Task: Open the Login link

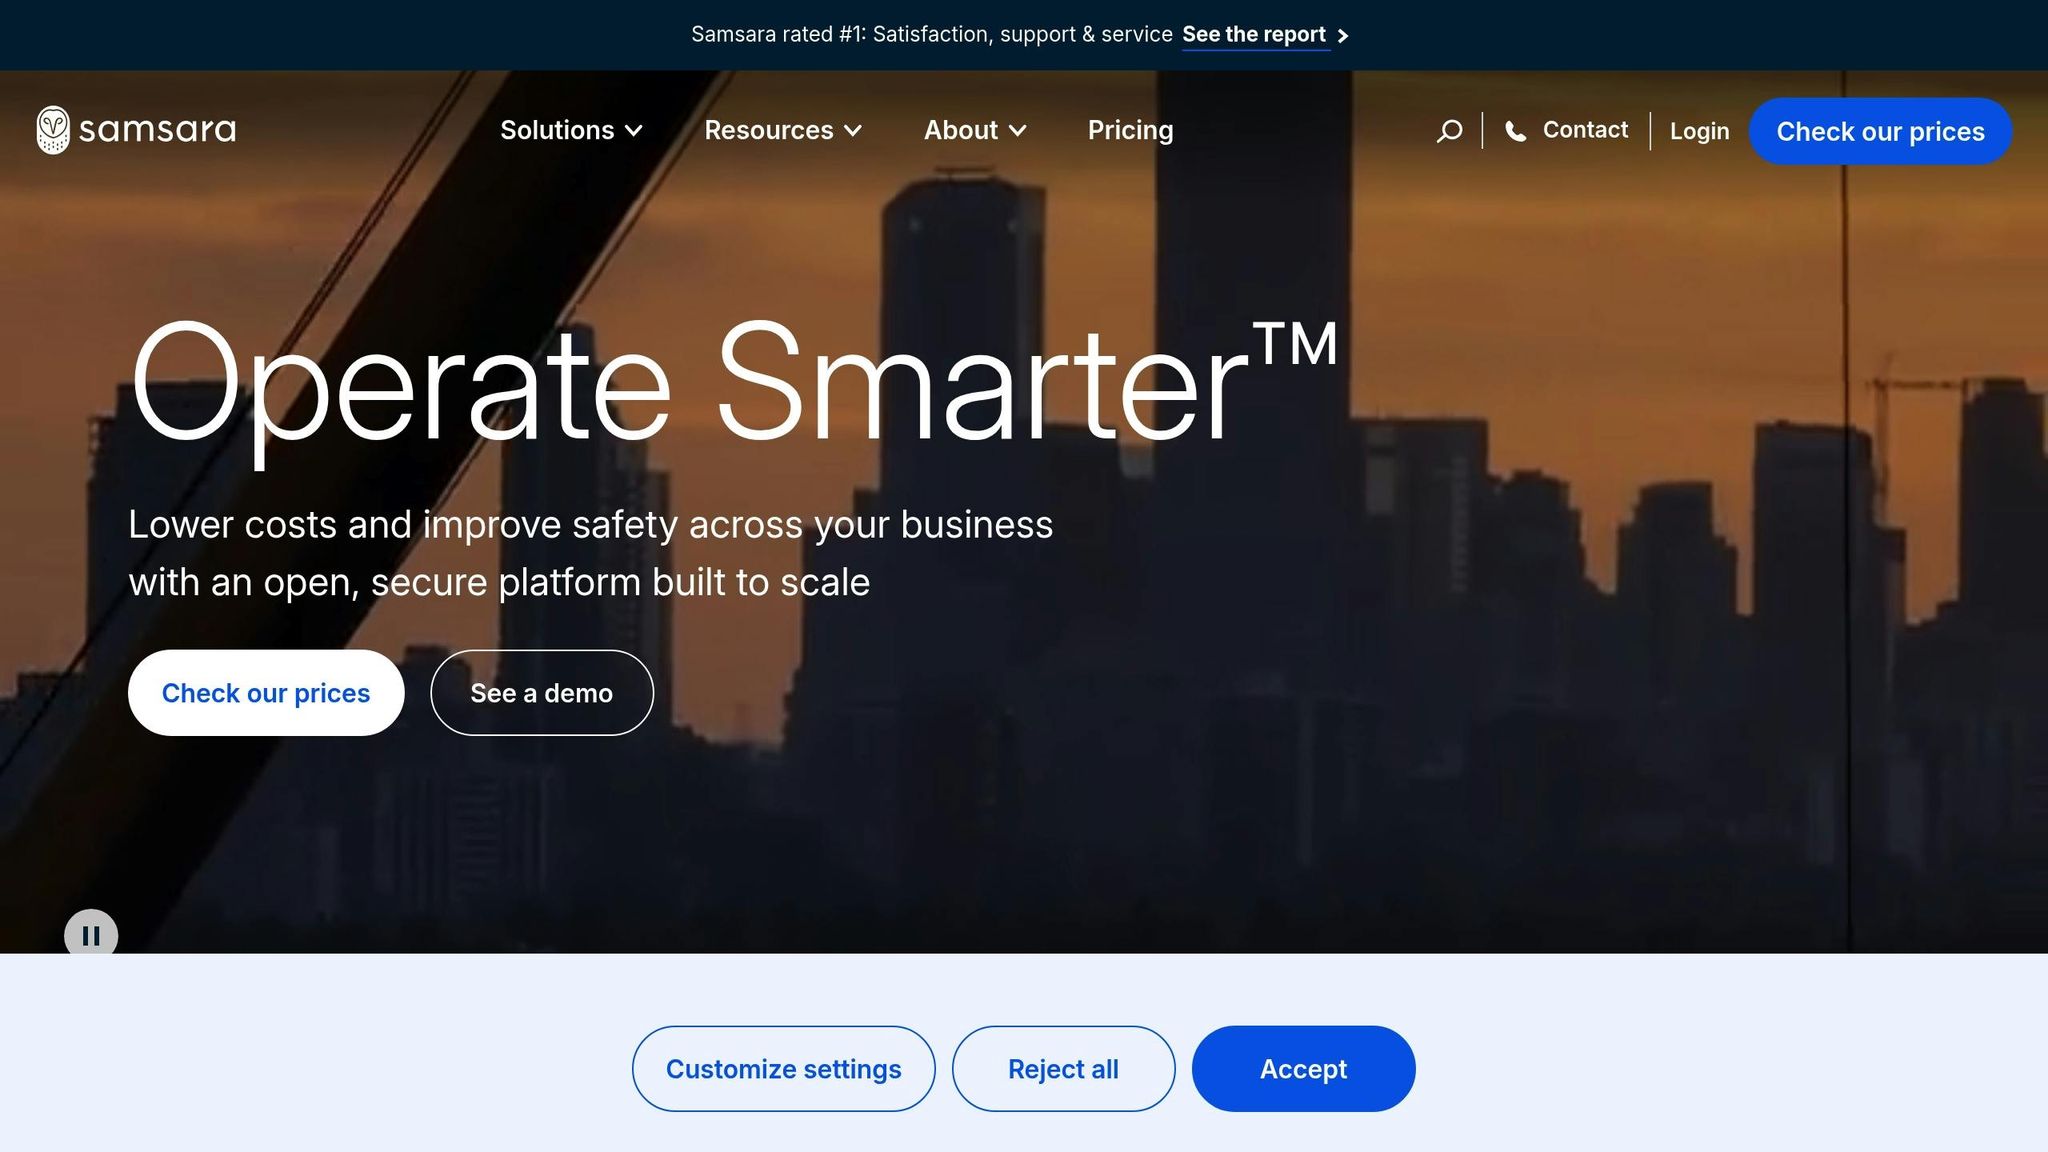Action: coord(1699,131)
